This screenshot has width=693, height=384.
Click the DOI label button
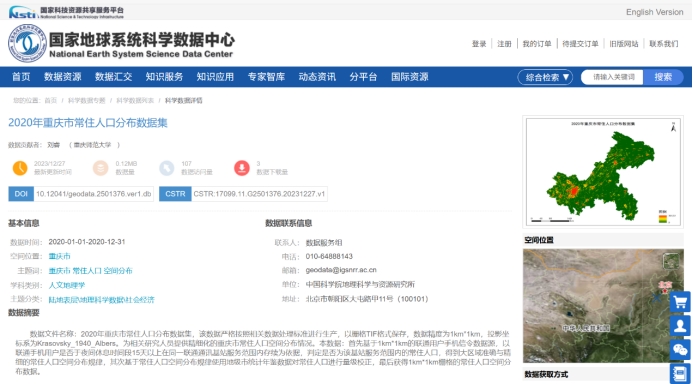pos(21,194)
